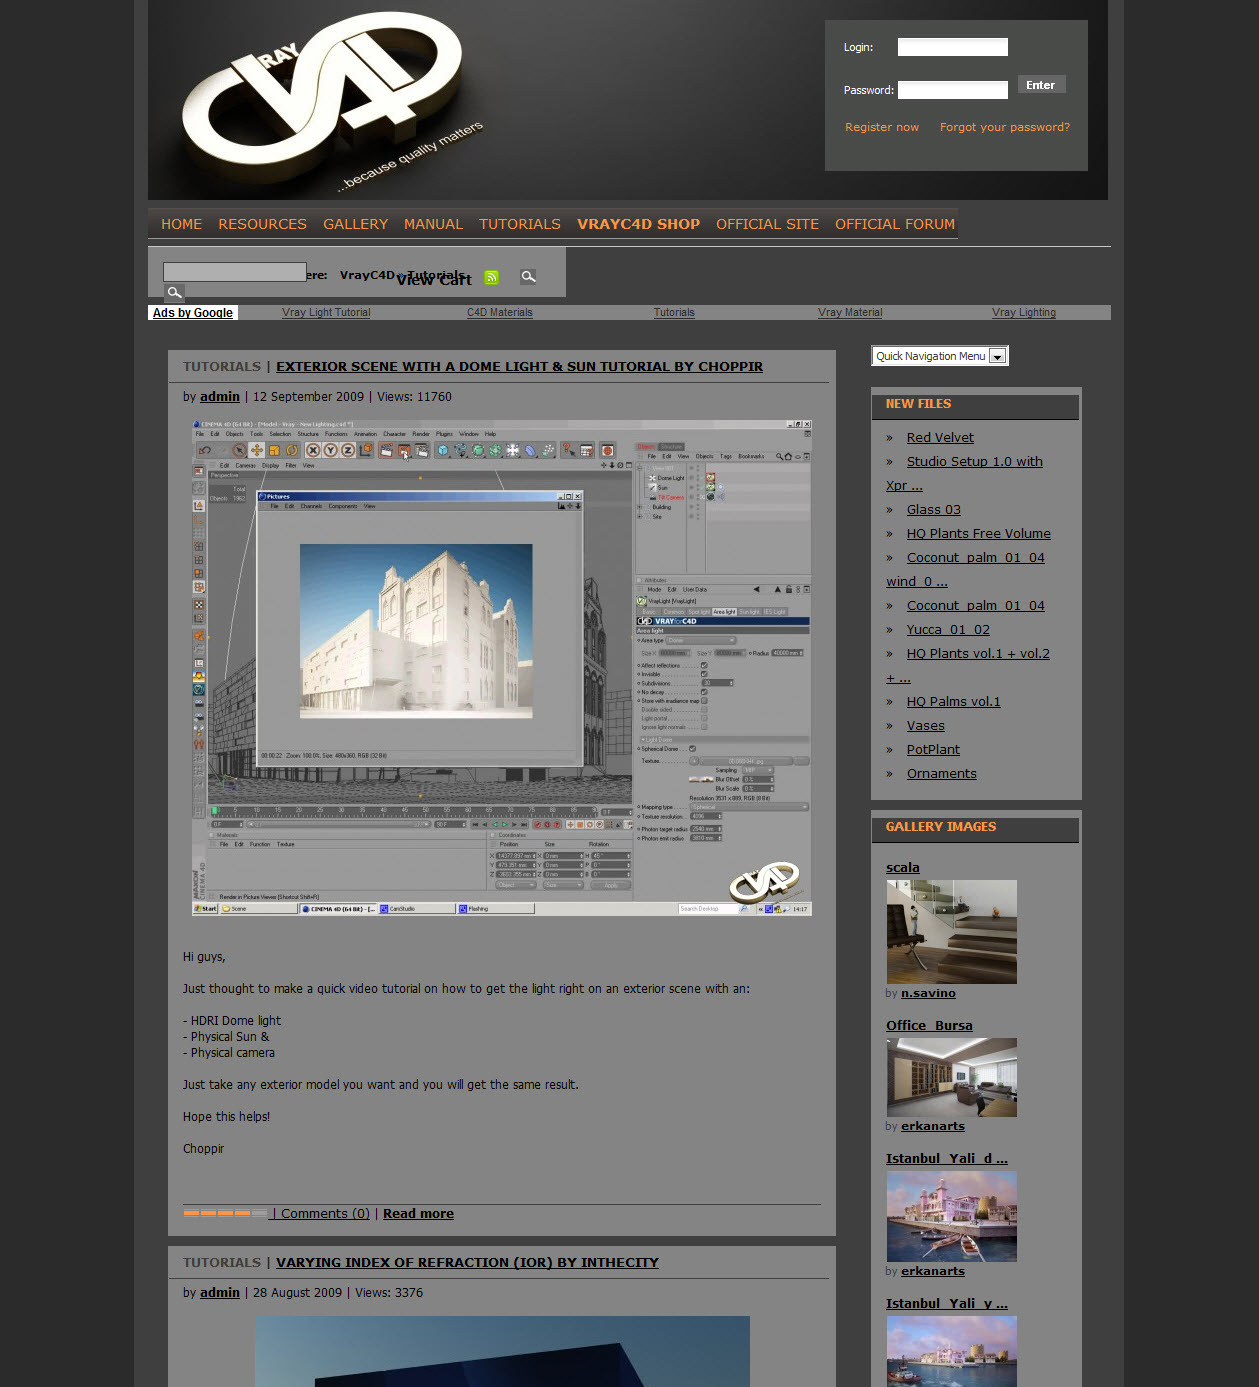Open the Tutorials ad link in ad bar
This screenshot has width=1259, height=1387.
coord(674,313)
